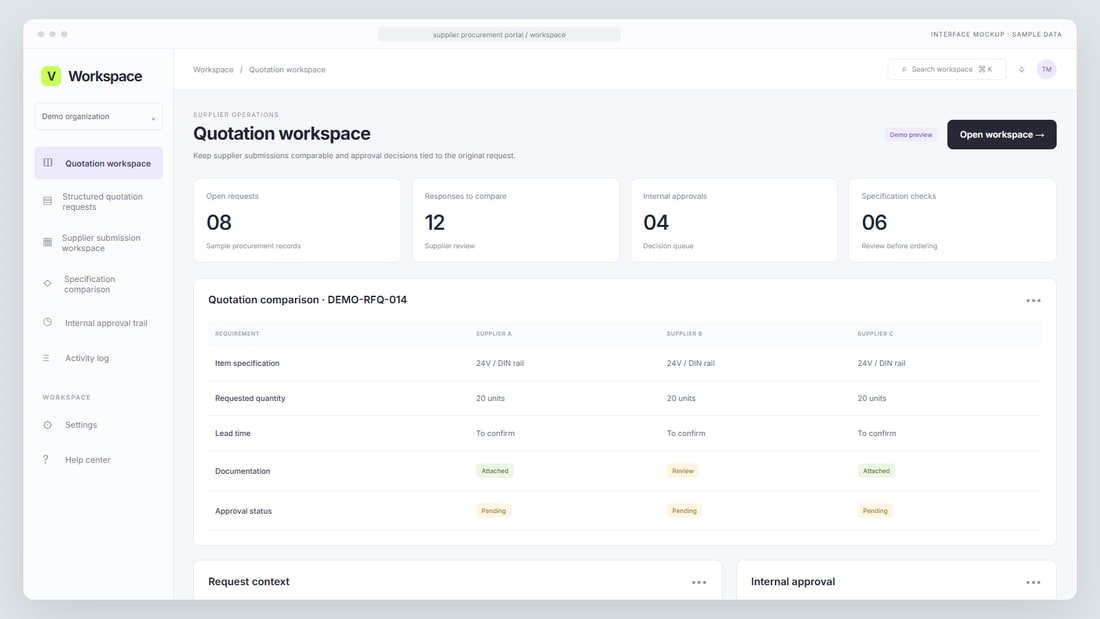The height and width of the screenshot is (619, 1100).
Task: Select the Internal approvals 04 card
Action: point(734,220)
